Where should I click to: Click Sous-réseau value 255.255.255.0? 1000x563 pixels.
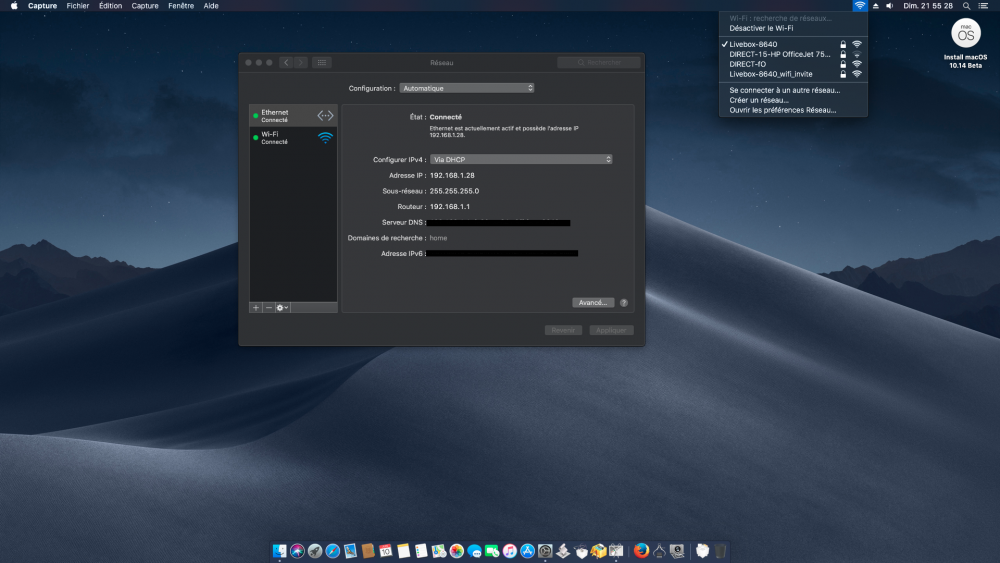(454, 191)
